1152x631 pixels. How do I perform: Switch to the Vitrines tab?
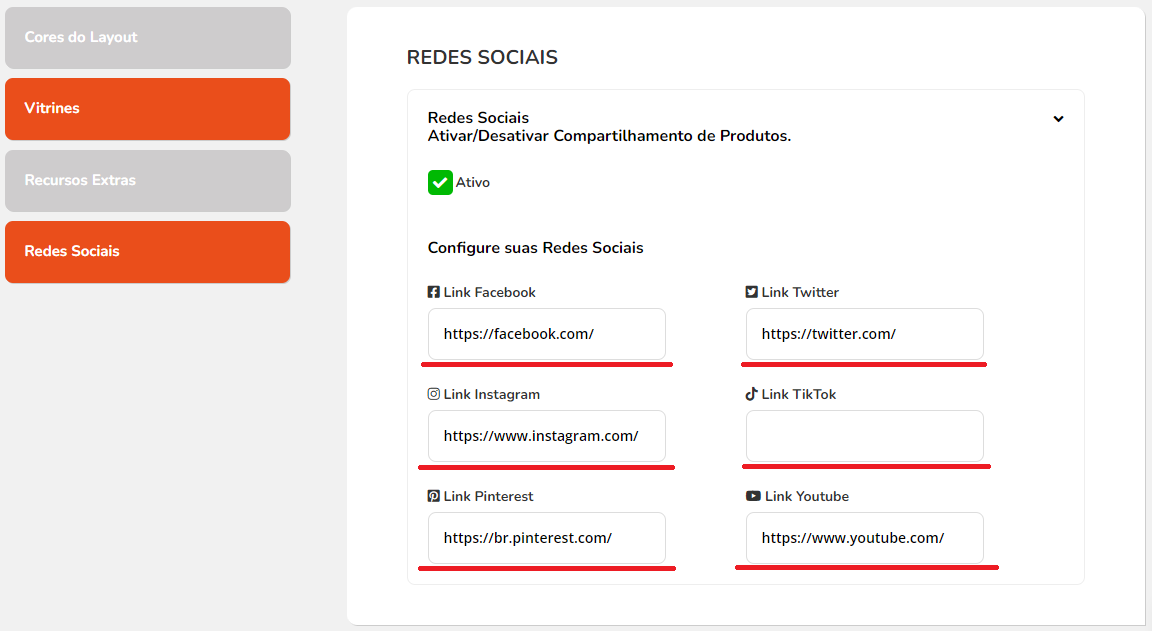click(148, 109)
